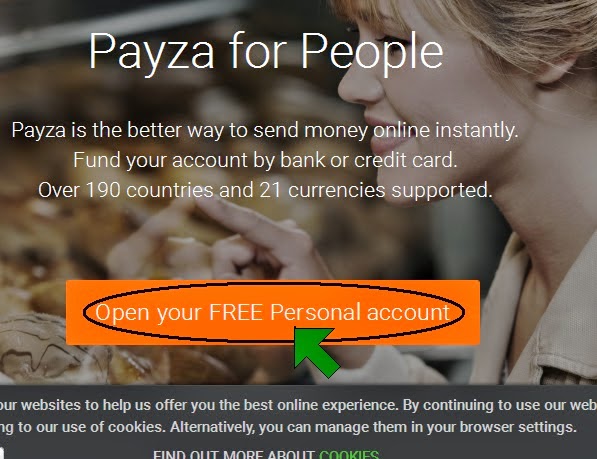This screenshot has width=597, height=459.
Task: Click the white partial button at the cookie bar edge
Action: click(2, 453)
